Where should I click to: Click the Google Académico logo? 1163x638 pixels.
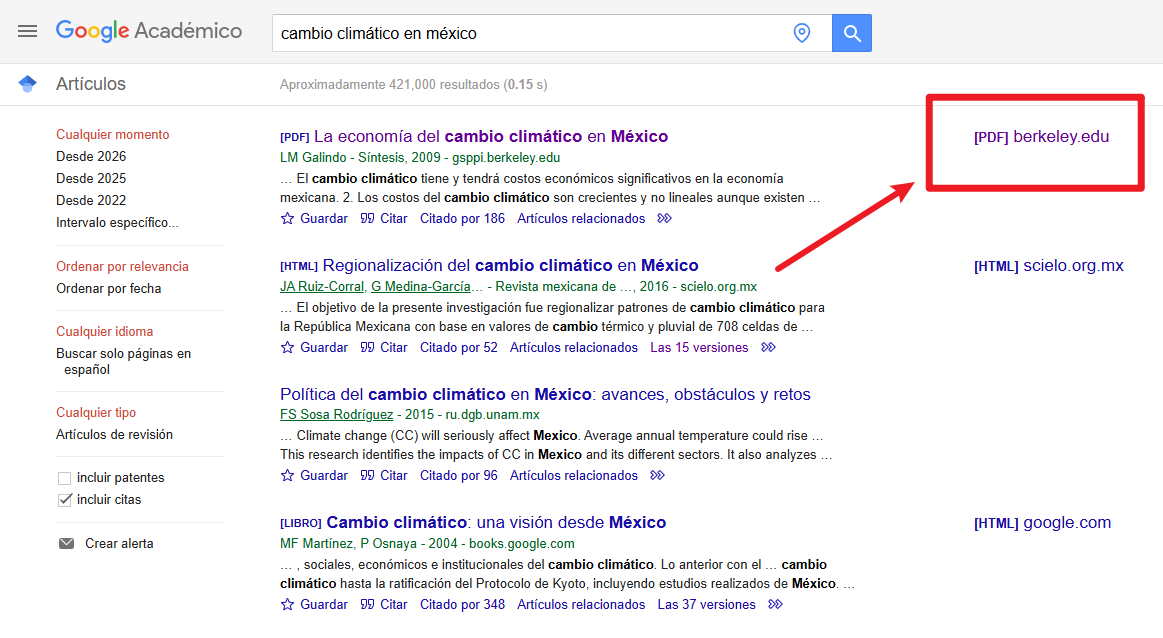click(x=148, y=31)
